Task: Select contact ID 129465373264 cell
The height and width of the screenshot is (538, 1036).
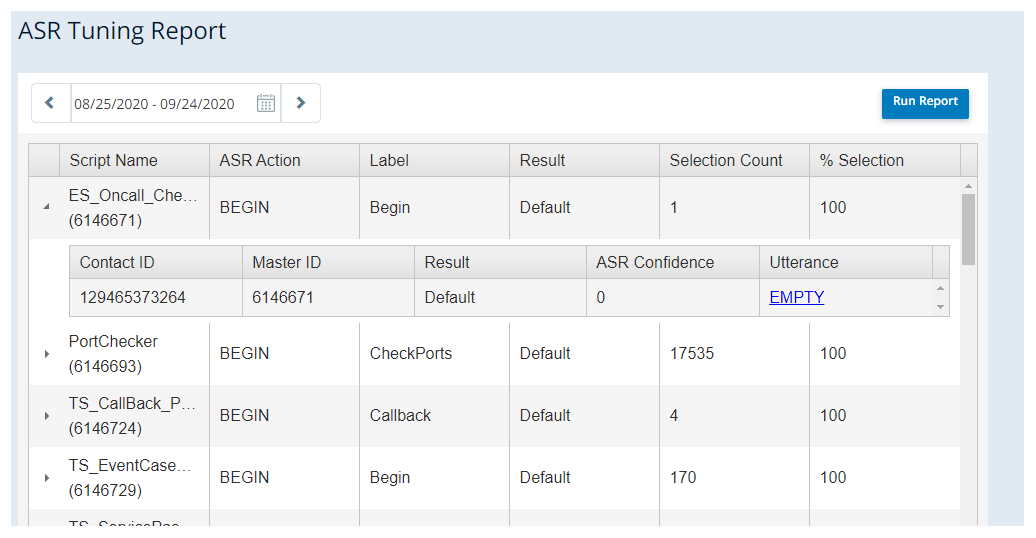Action: [x=156, y=297]
